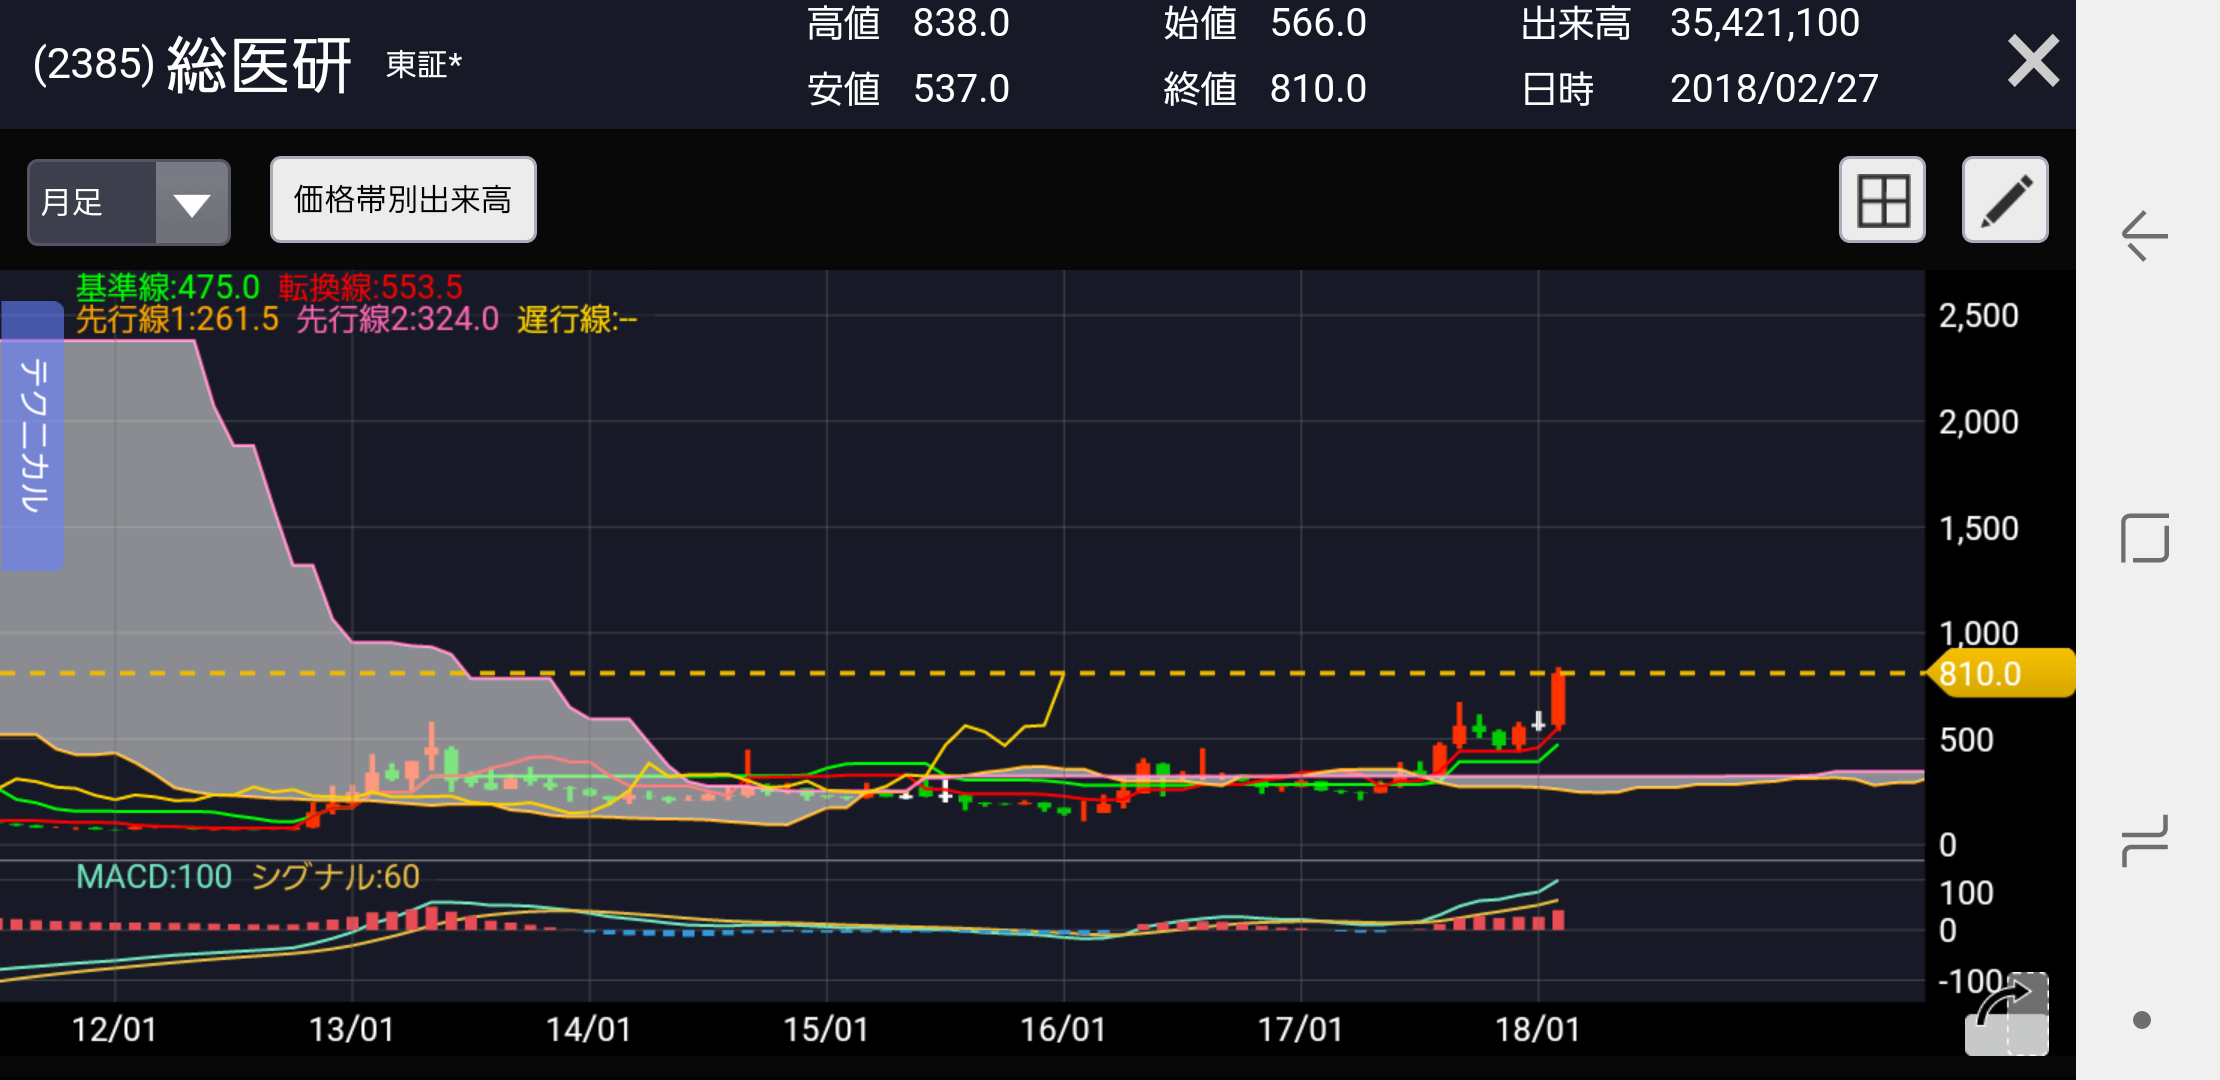Click the white dropdown triangle arrow
Screen dimensions: 2220x1080
(192, 204)
